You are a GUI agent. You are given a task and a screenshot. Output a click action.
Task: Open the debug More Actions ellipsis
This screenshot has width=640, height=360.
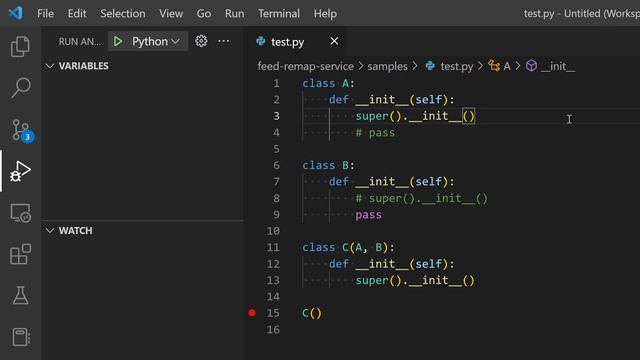coord(223,41)
